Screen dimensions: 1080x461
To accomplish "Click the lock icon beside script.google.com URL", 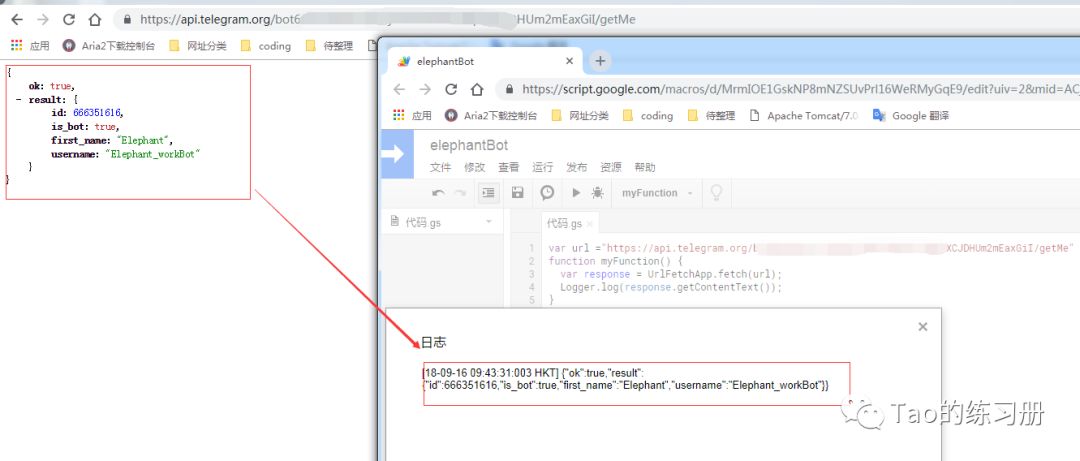I will 510,89.
